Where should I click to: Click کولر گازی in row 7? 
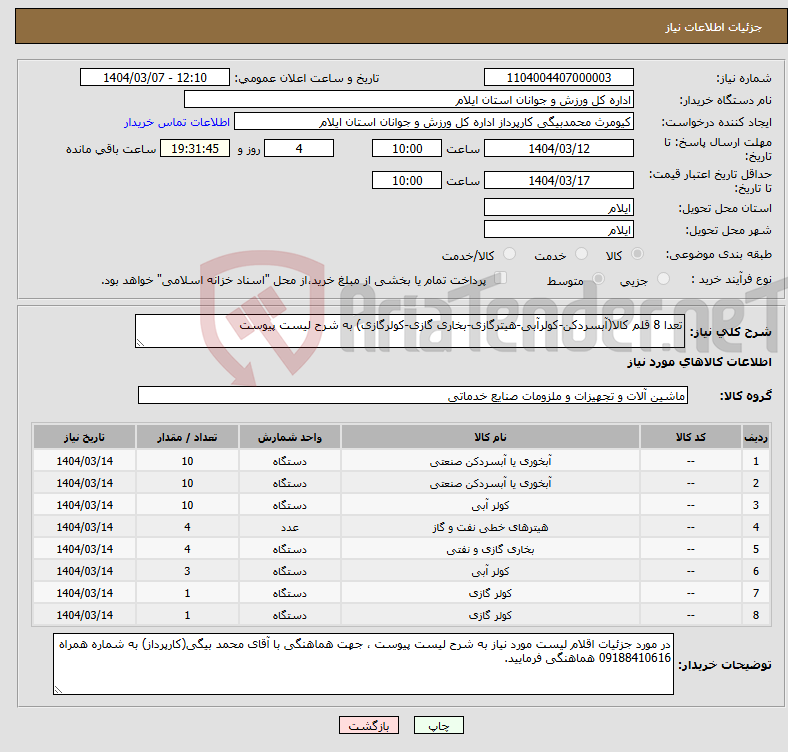[x=490, y=594]
